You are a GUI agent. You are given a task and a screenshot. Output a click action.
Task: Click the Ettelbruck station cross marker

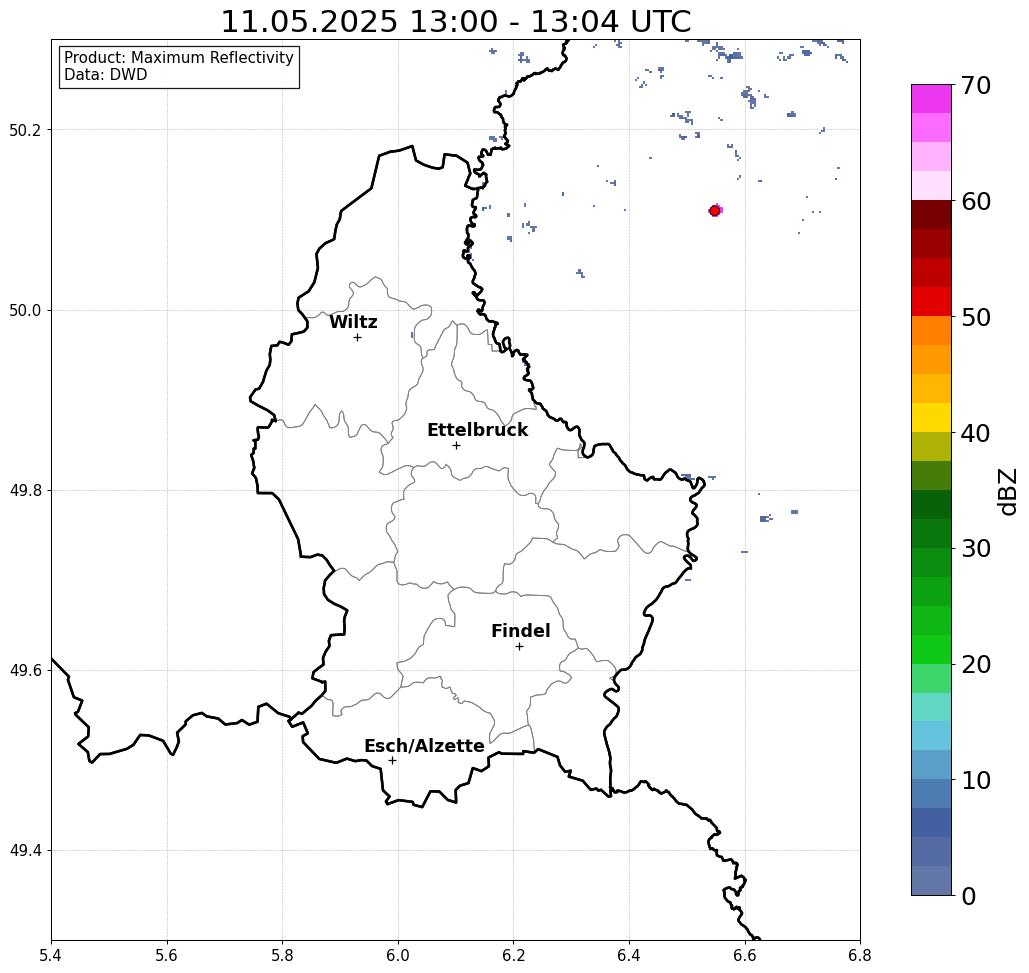[457, 445]
